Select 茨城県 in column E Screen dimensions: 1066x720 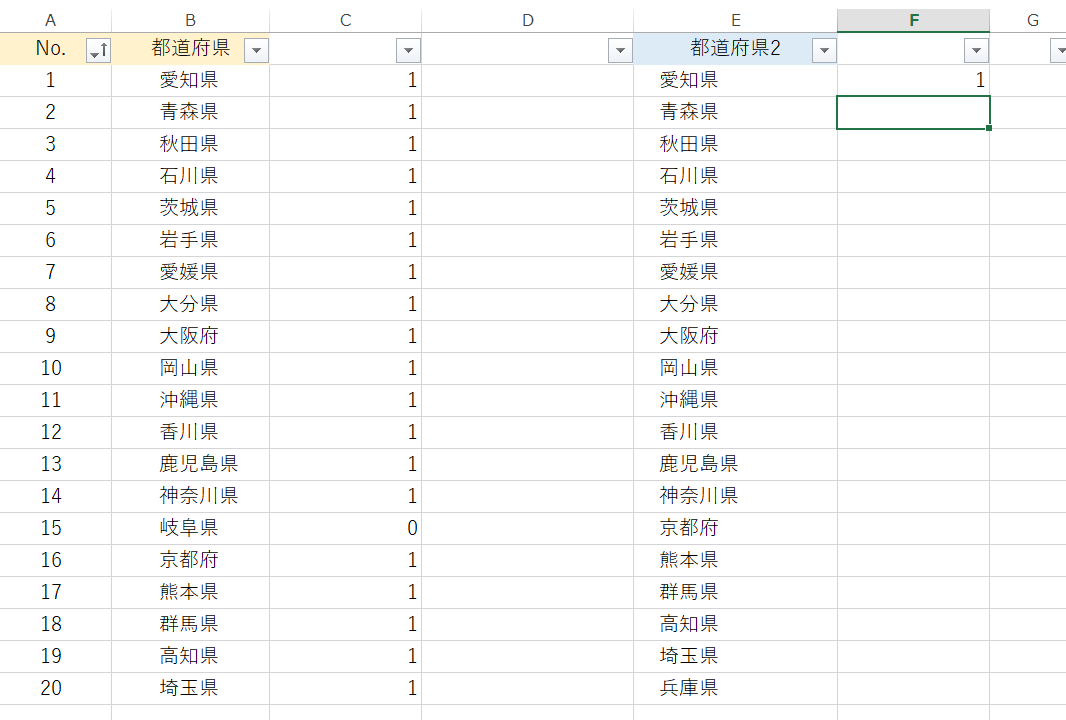point(736,208)
